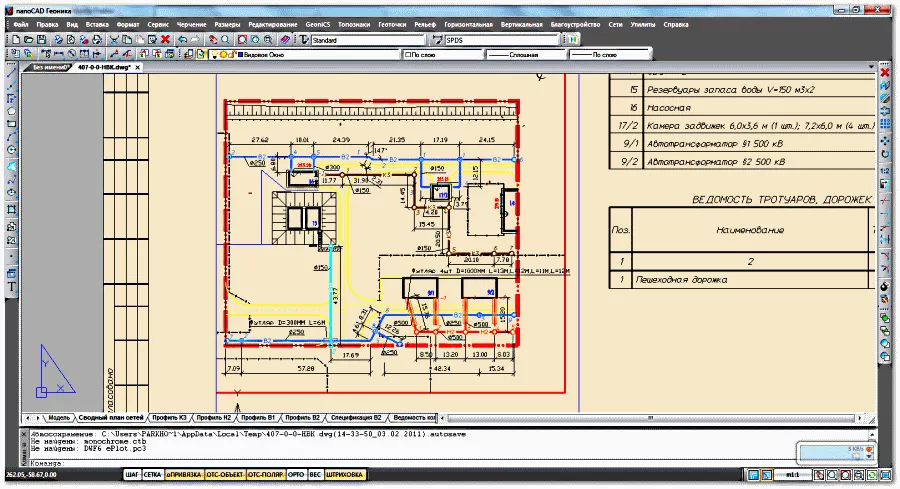This screenshot has height=489, width=900.
Task: Click the Open file folder icon
Action: click(27, 39)
